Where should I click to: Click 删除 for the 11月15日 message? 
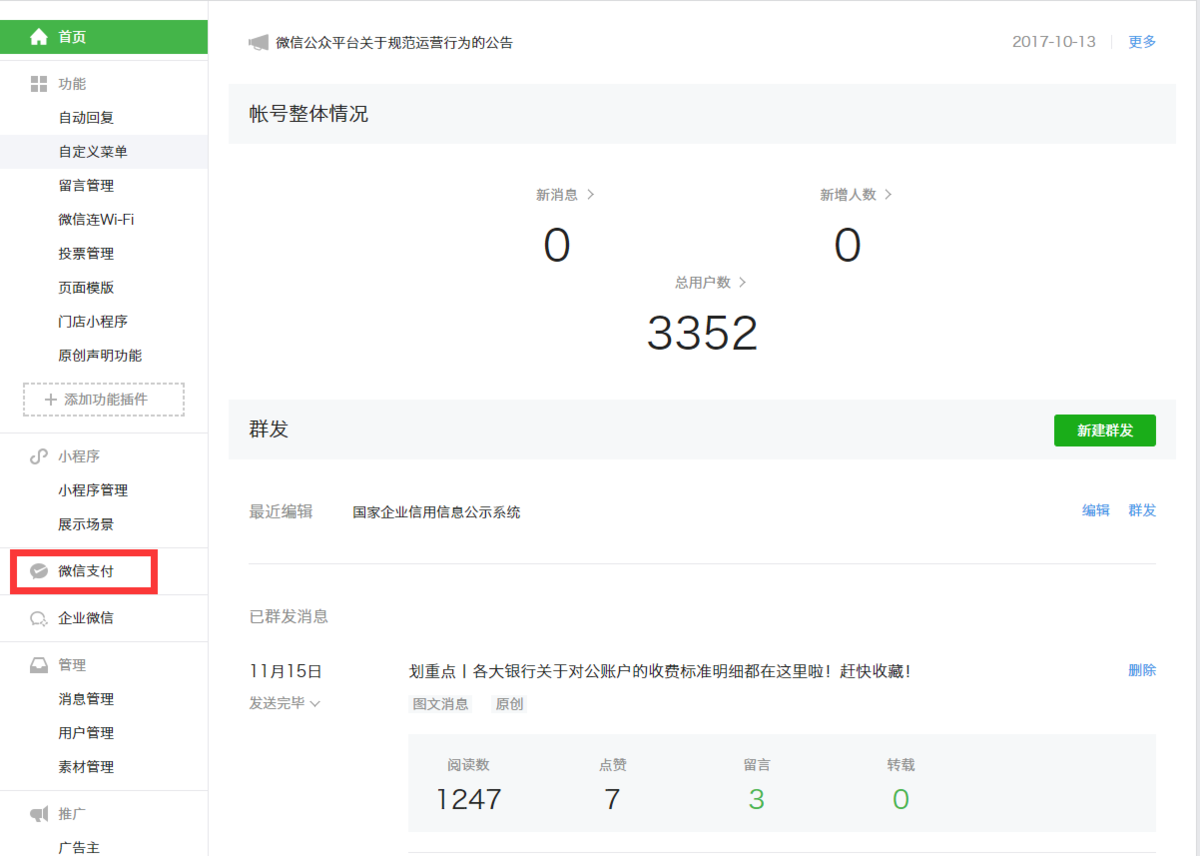(x=1142, y=670)
